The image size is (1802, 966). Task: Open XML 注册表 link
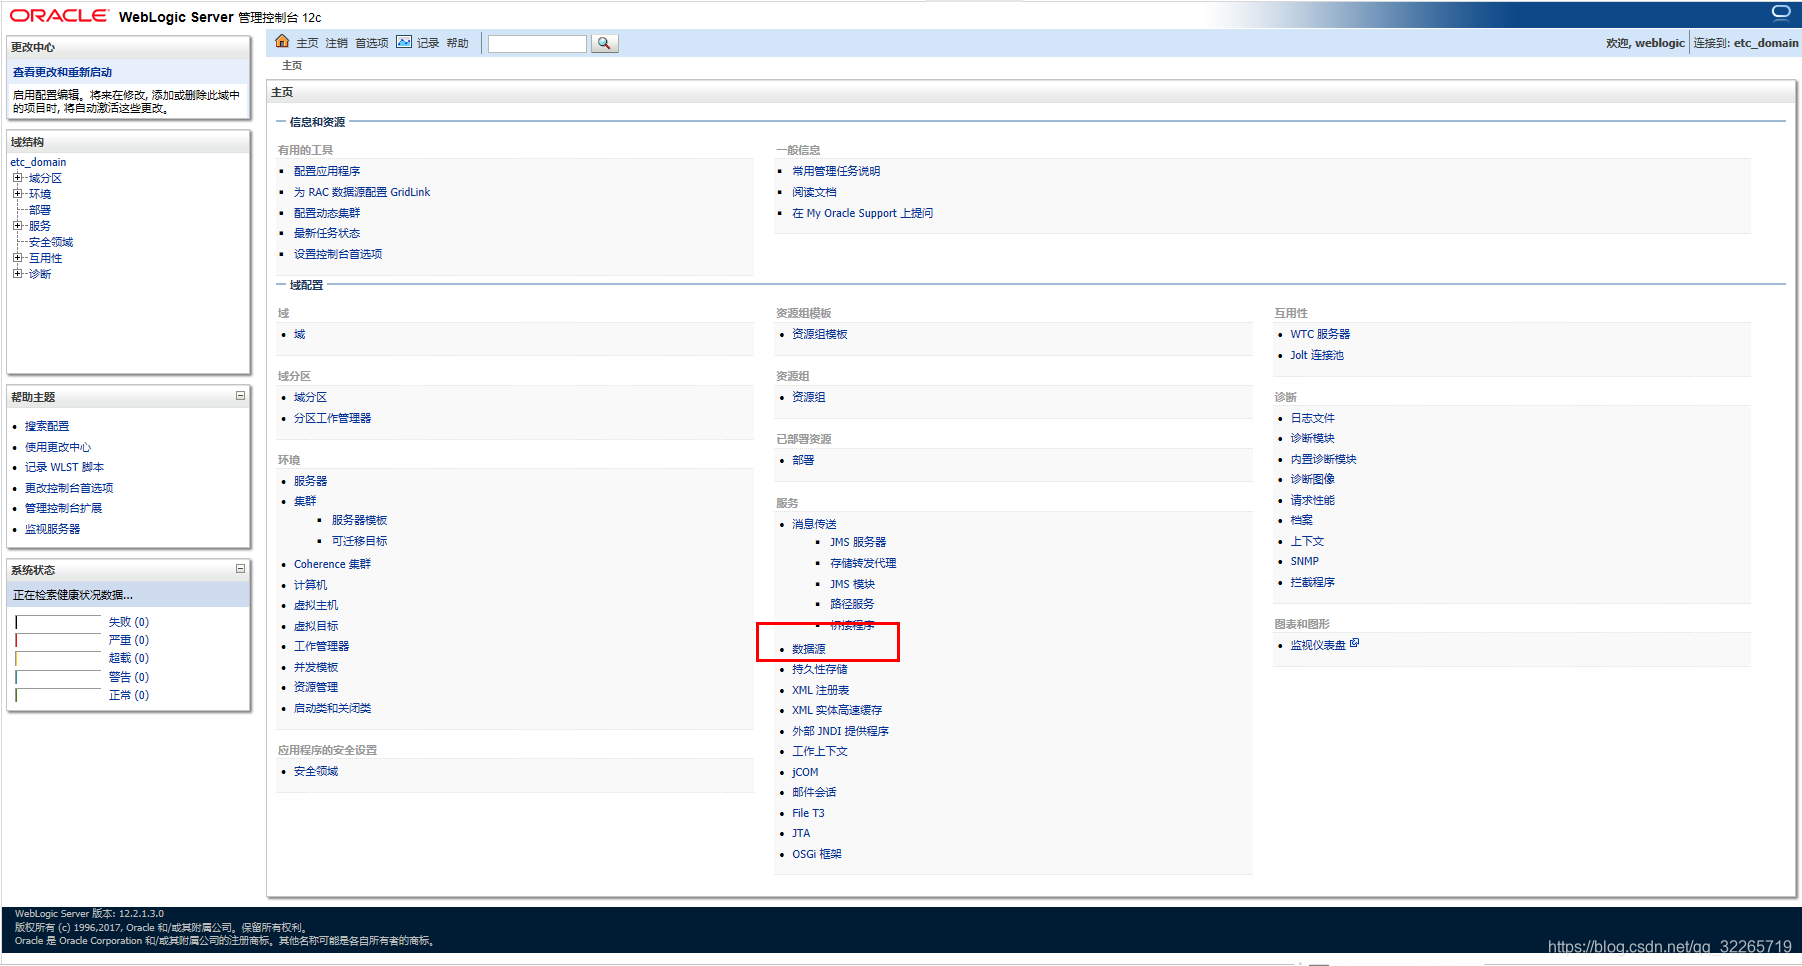(820, 690)
